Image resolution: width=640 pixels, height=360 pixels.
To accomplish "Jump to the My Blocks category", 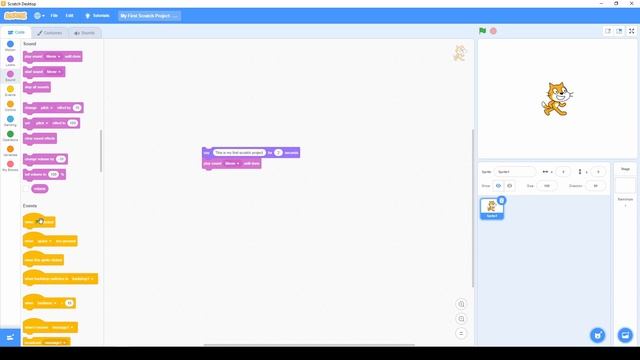I will pos(10,166).
